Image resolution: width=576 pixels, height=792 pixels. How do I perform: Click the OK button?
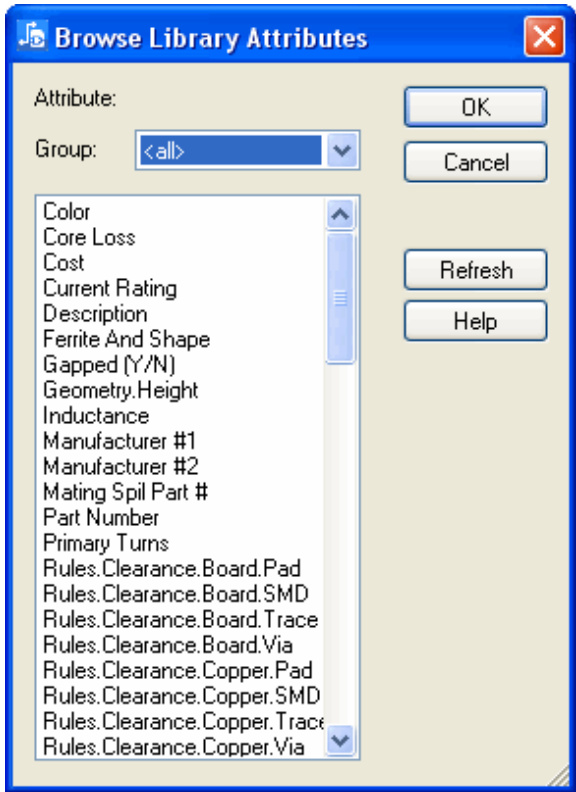[475, 107]
